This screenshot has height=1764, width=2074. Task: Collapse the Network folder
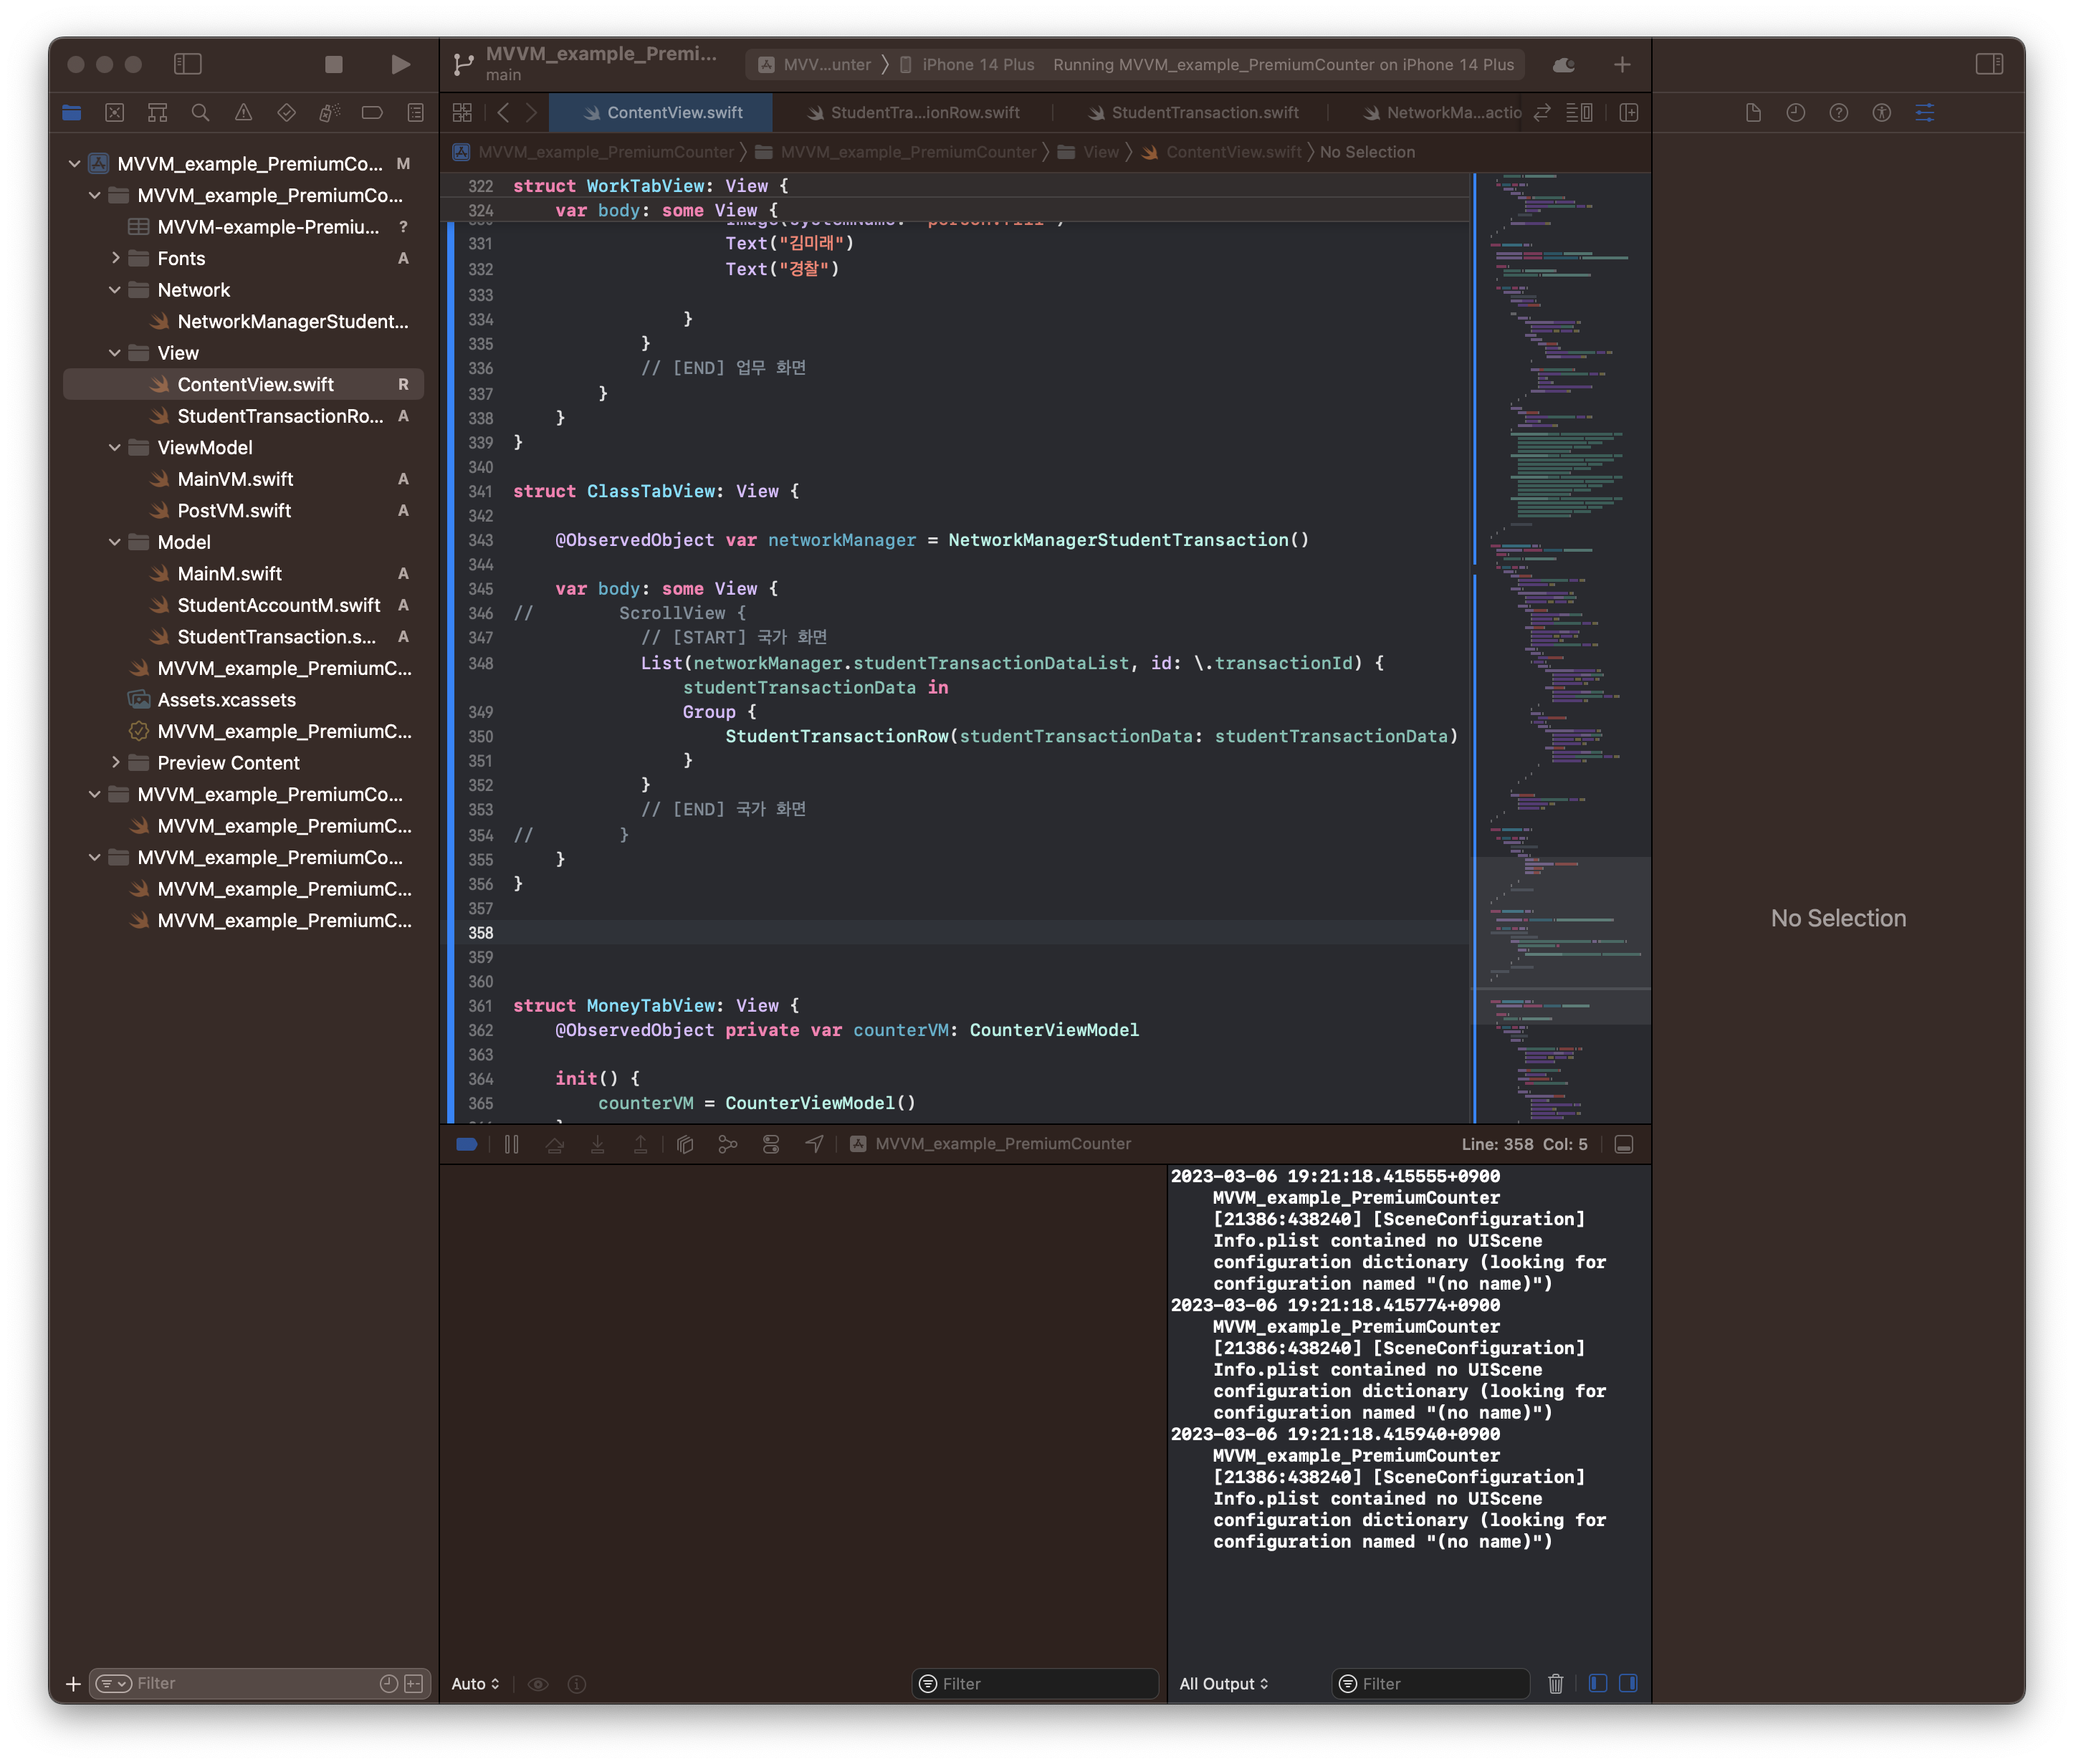point(115,290)
